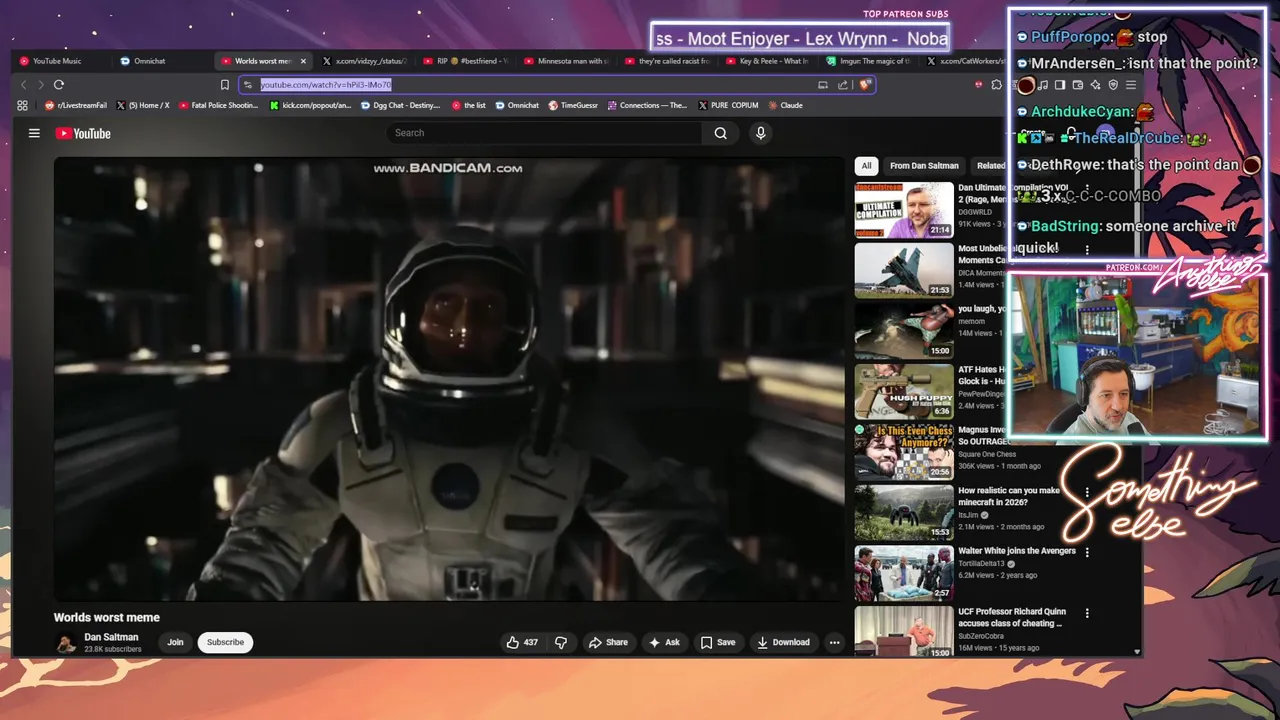The image size is (1280, 720).
Task: Open the YouTube hamburger guide menu
Action: [34, 133]
